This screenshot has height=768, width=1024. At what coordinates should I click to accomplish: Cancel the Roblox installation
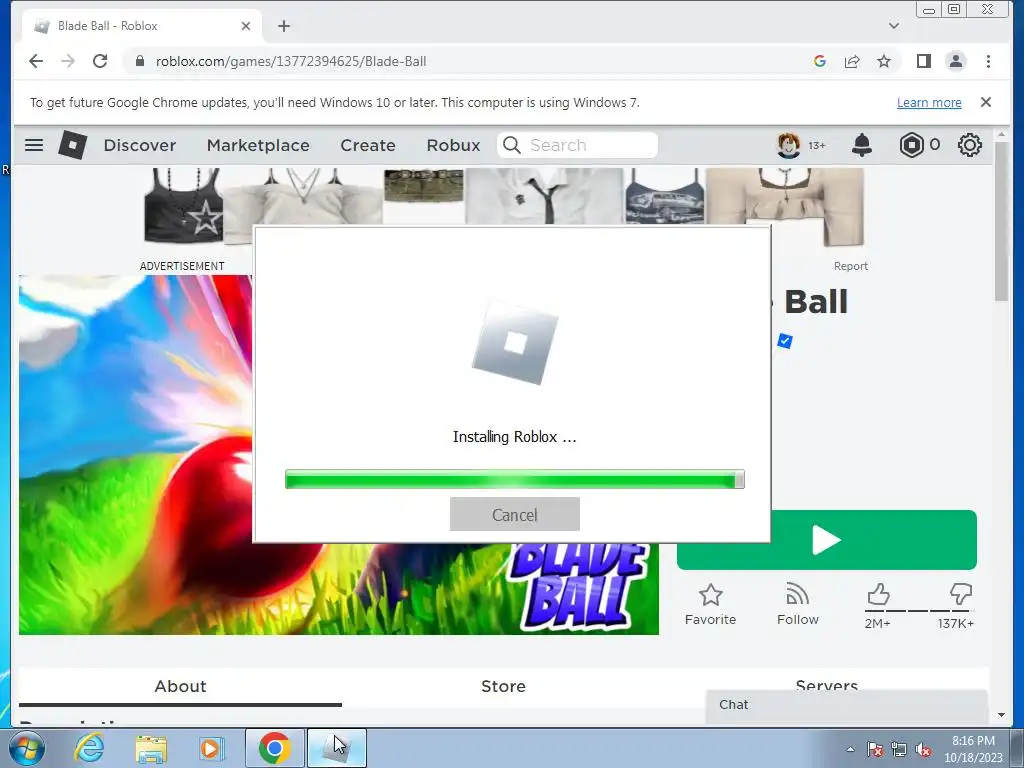pyautogui.click(x=515, y=515)
